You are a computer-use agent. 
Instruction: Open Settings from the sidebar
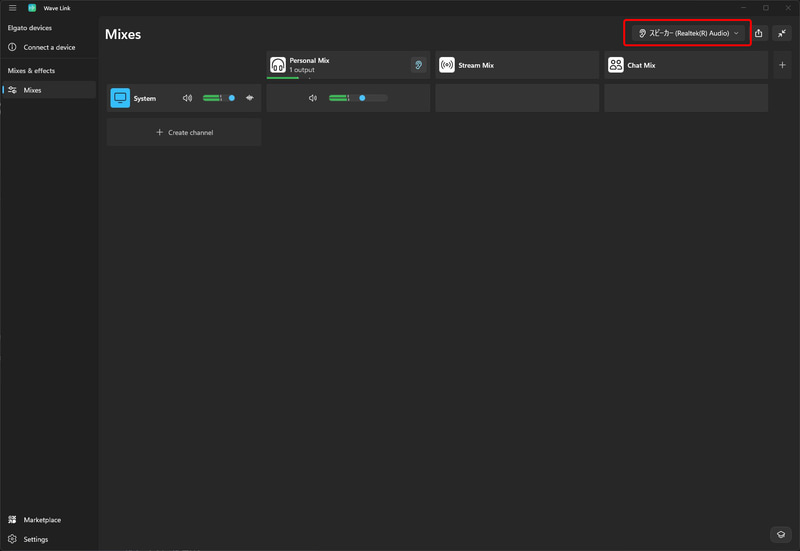tap(49, 539)
